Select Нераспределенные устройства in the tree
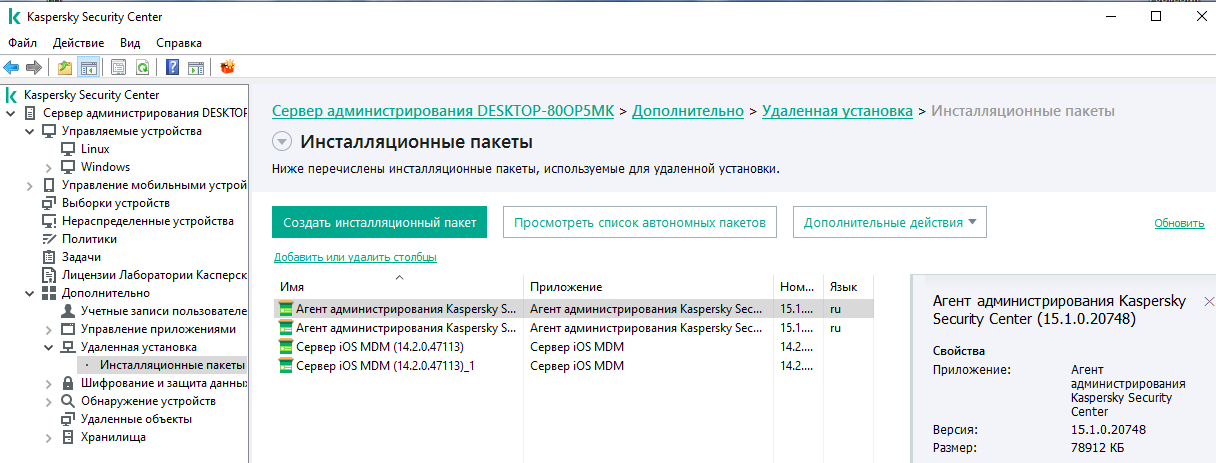 pyautogui.click(x=148, y=221)
